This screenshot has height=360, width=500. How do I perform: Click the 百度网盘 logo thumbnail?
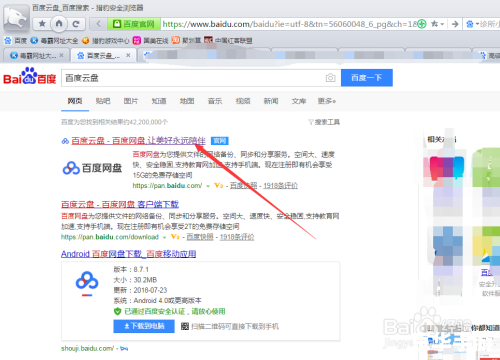[92, 168]
